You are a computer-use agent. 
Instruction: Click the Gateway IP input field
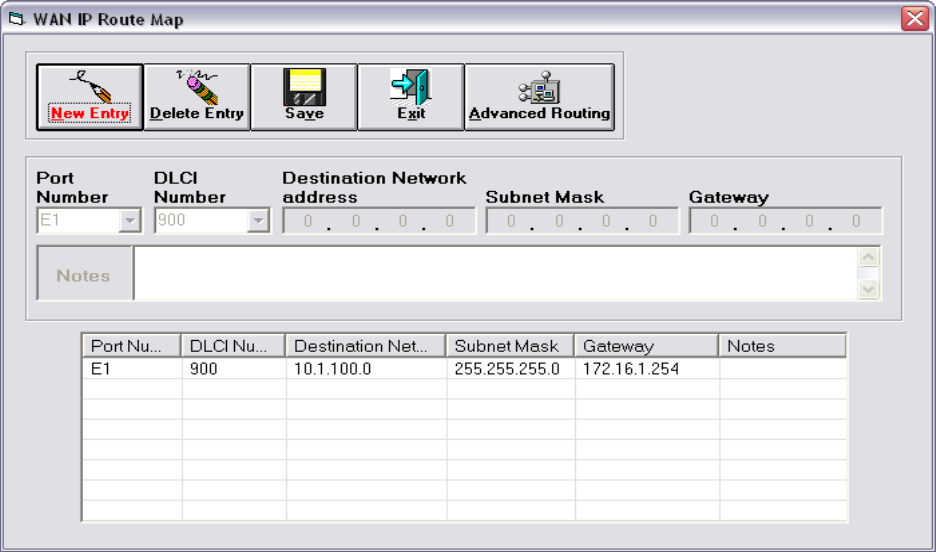tap(785, 221)
